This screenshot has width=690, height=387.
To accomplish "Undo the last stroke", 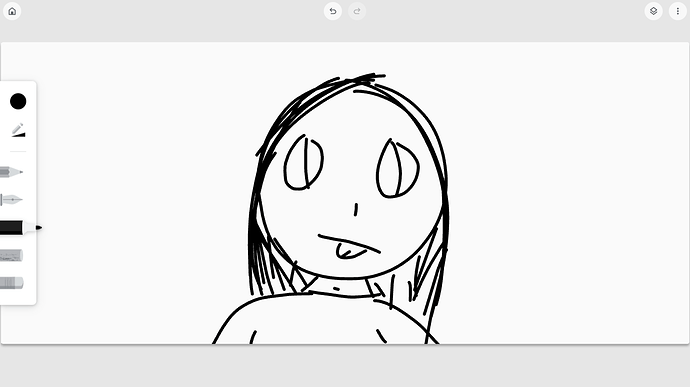I will click(x=333, y=11).
